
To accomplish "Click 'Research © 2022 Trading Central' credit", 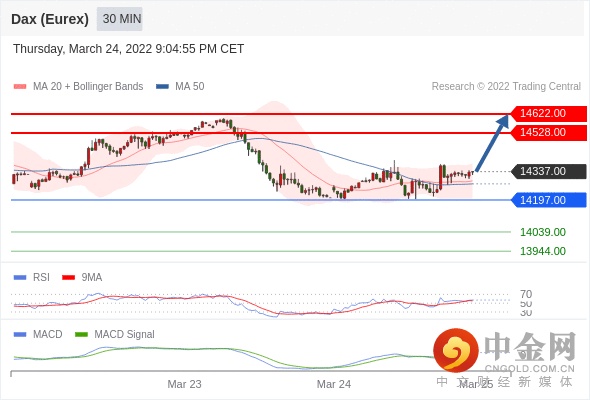I will click(x=506, y=87).
